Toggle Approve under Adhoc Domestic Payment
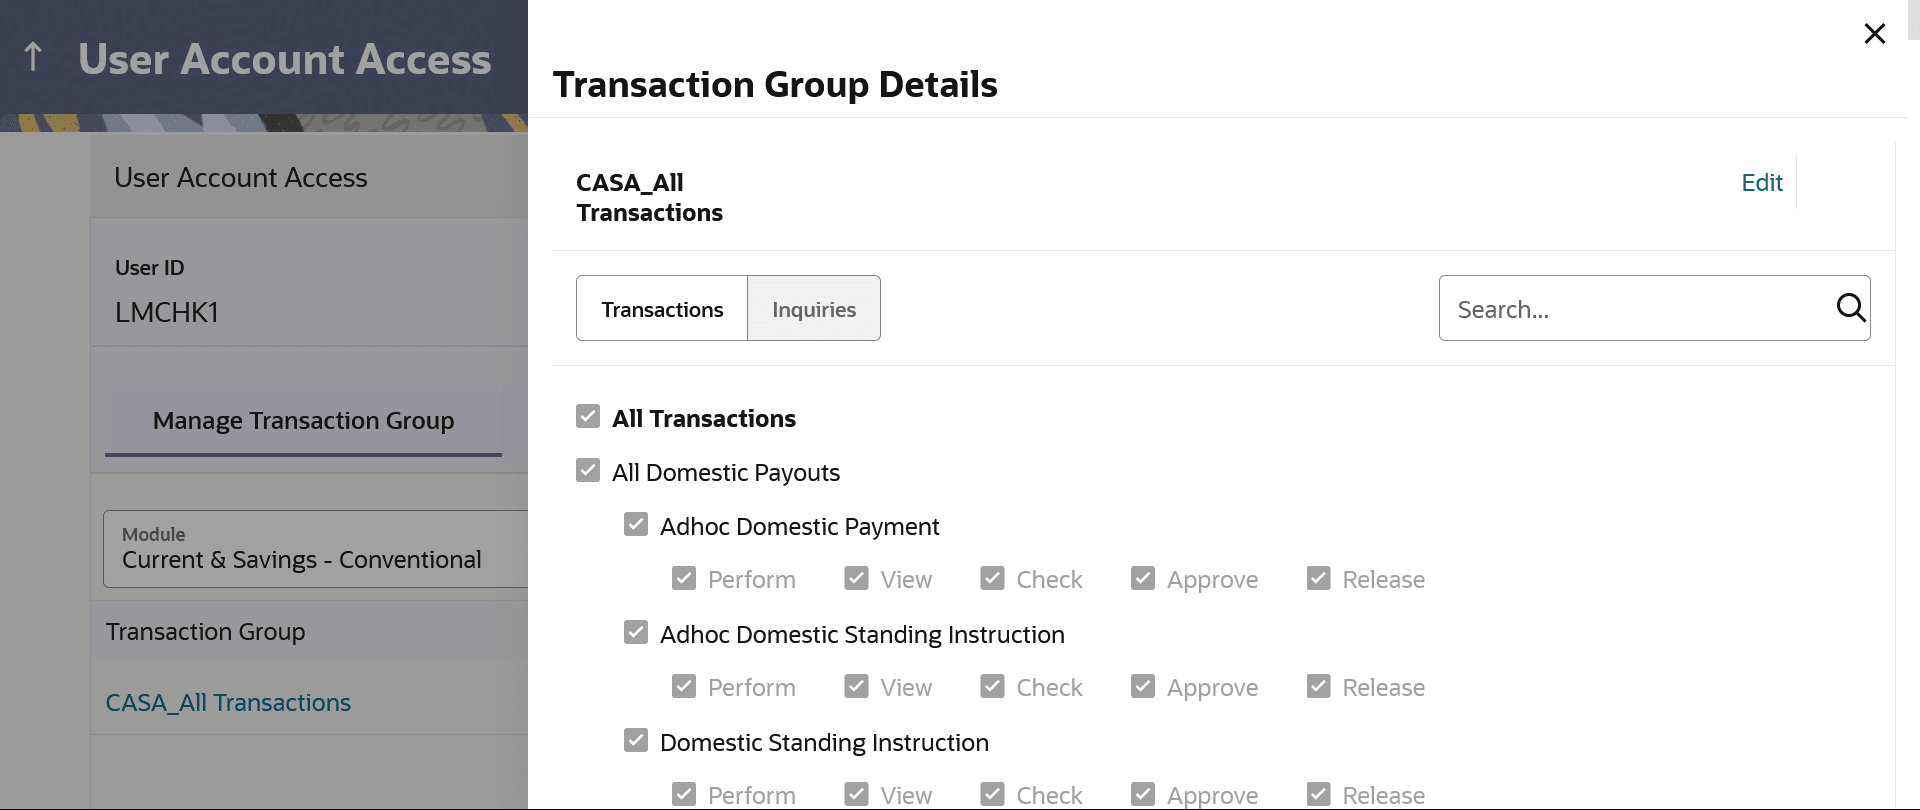The height and width of the screenshot is (810, 1920). [x=1143, y=579]
